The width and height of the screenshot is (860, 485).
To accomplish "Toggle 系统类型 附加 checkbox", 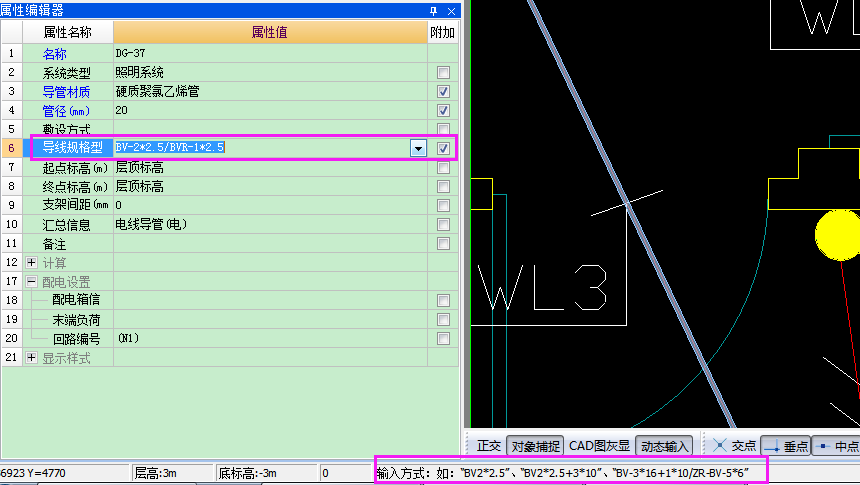I will click(x=443, y=72).
